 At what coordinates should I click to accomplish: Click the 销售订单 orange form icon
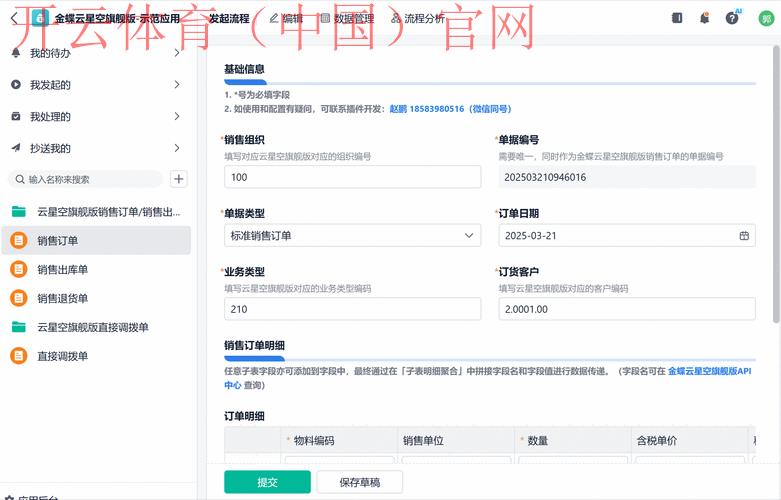pos(19,241)
